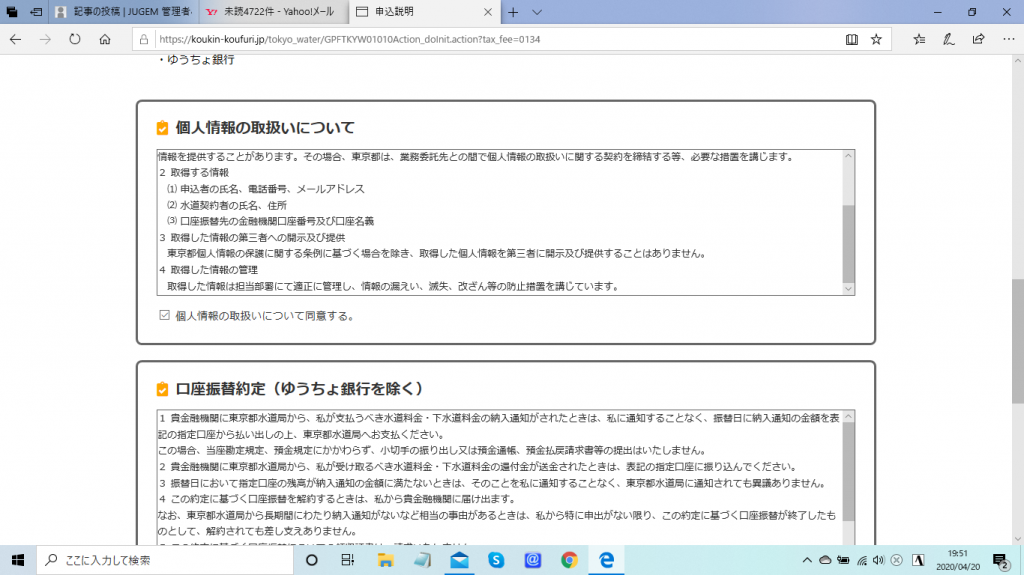Open Skype from the taskbar
Image resolution: width=1024 pixels, height=575 pixels.
[496, 560]
